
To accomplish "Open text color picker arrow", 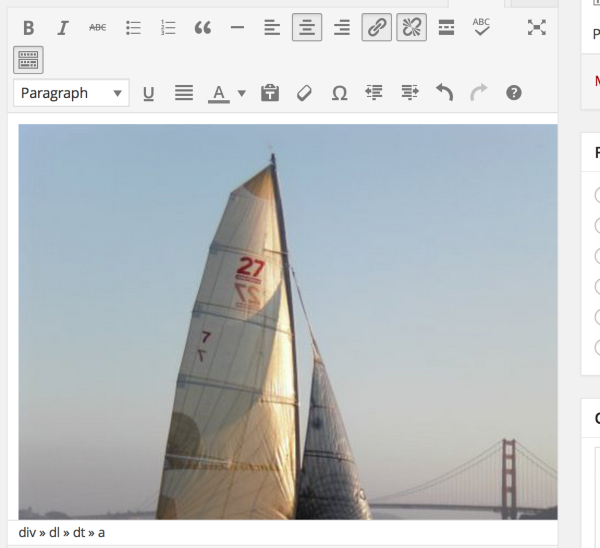I will coord(241,93).
